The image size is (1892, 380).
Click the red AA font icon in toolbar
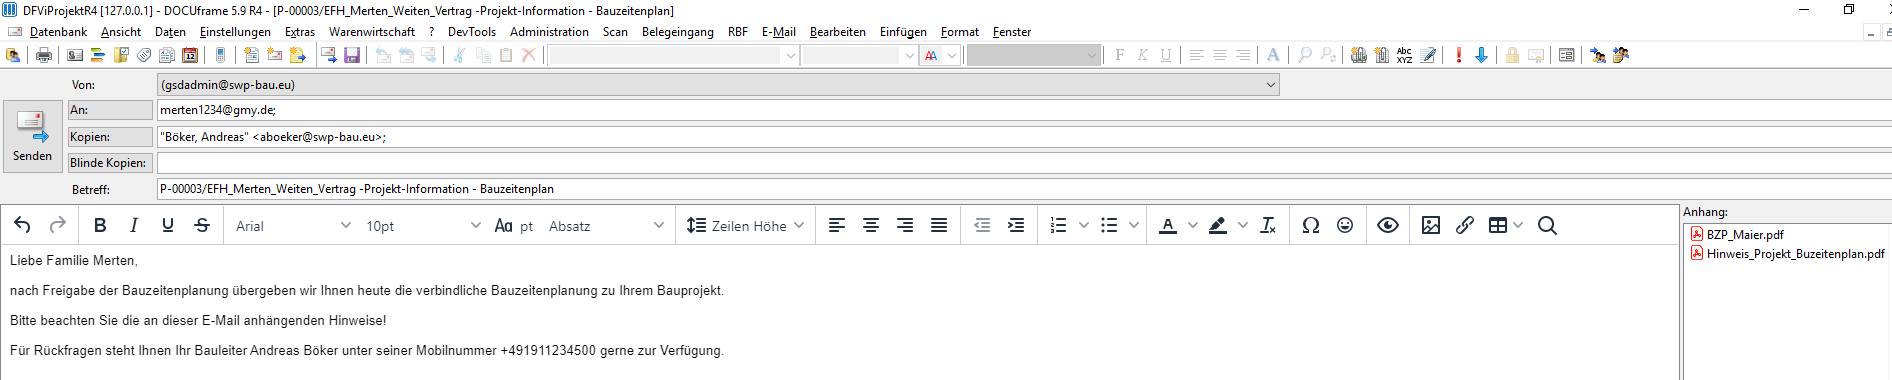point(931,55)
